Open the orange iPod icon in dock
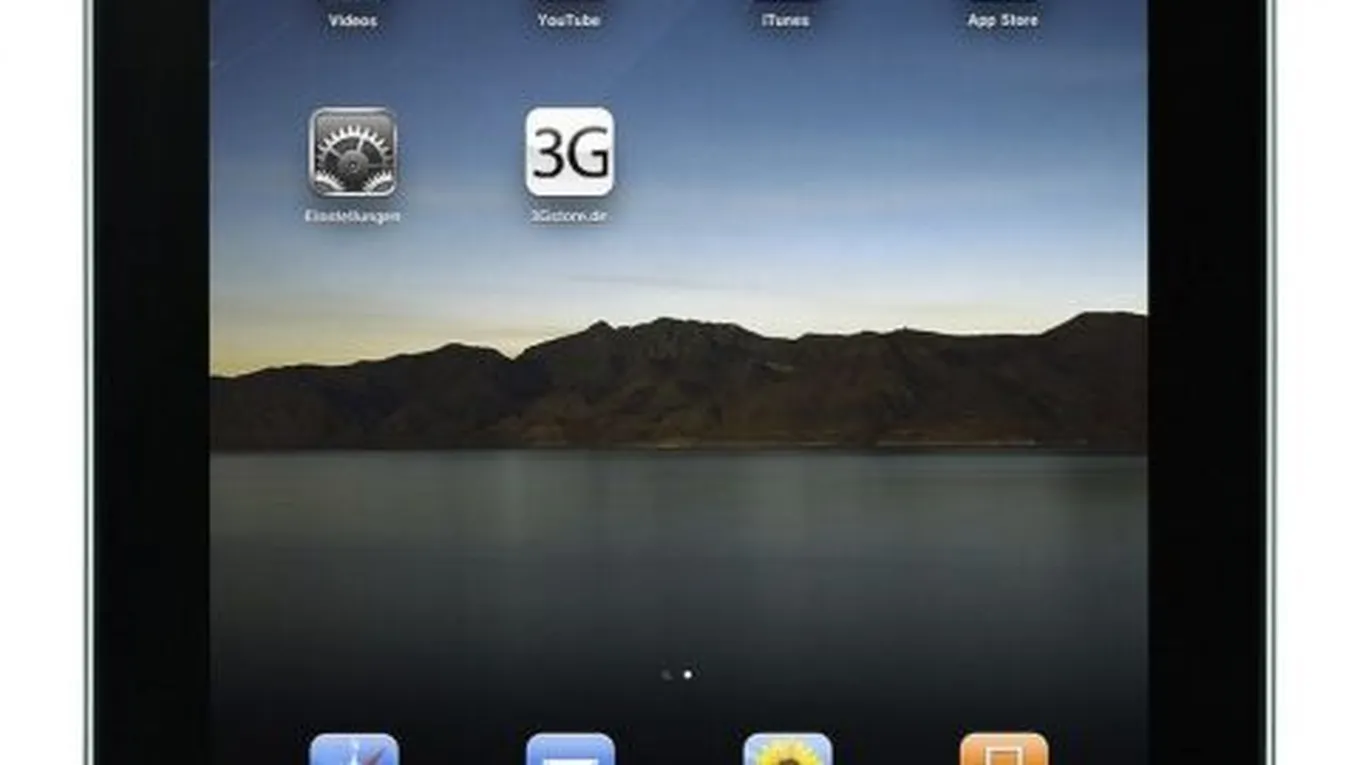 pos(1003,750)
